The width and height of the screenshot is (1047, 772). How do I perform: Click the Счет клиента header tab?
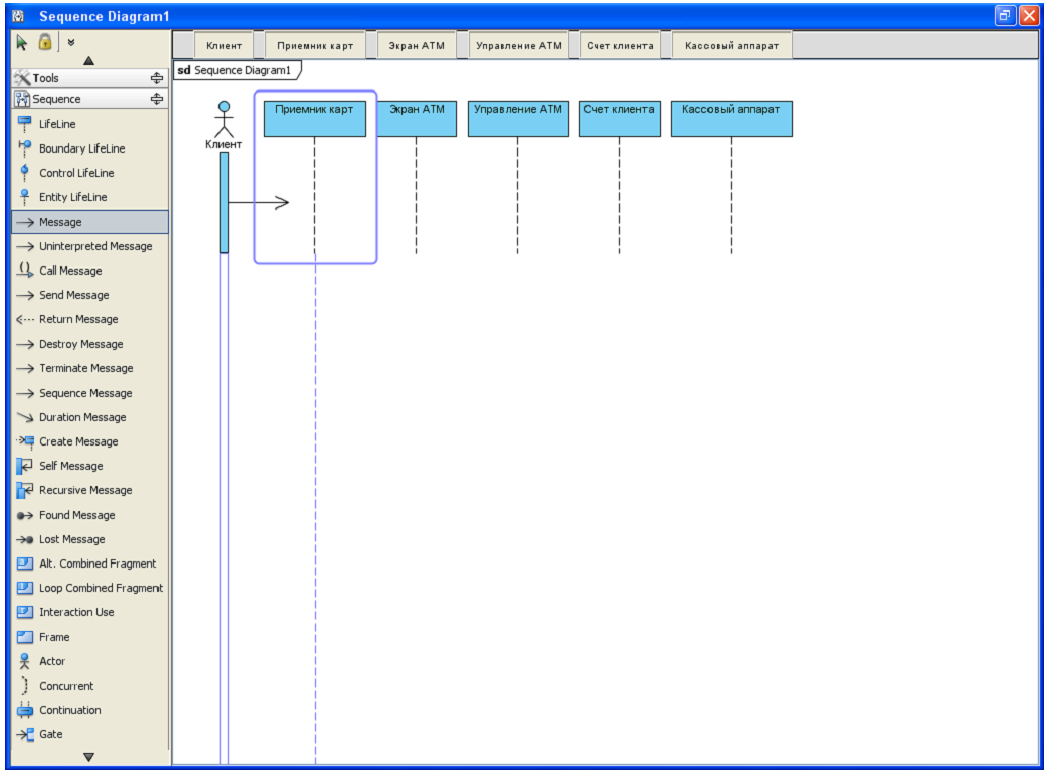click(620, 45)
